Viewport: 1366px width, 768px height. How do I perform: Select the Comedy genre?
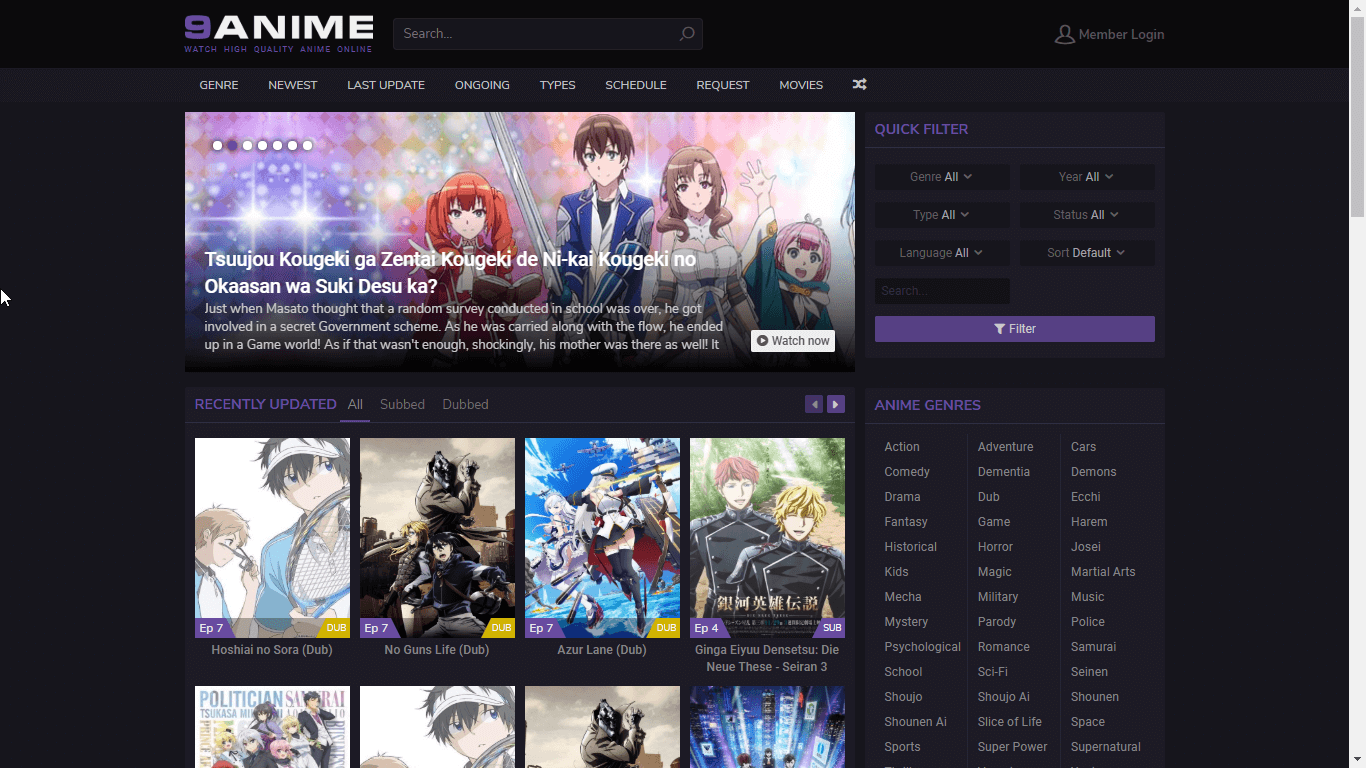pyautogui.click(x=907, y=472)
